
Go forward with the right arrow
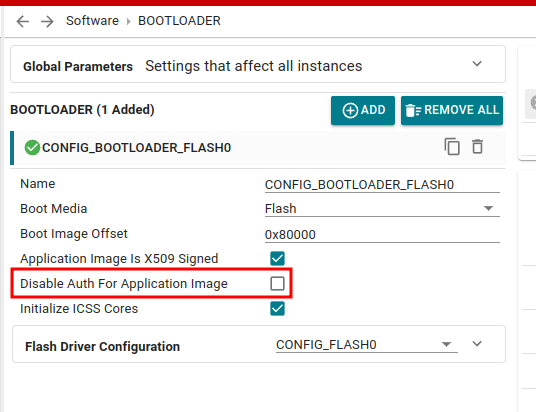47,21
